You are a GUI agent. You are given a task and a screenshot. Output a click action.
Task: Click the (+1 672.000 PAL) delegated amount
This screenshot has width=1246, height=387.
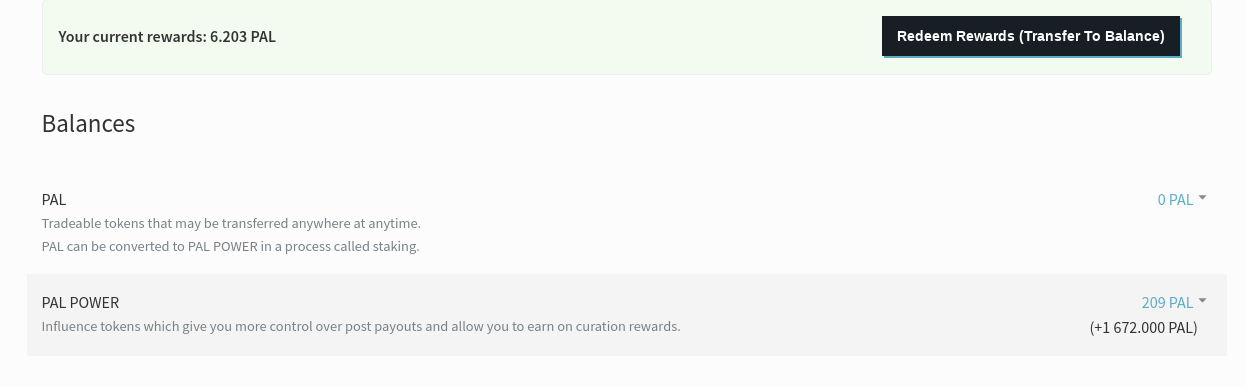click(x=1143, y=327)
